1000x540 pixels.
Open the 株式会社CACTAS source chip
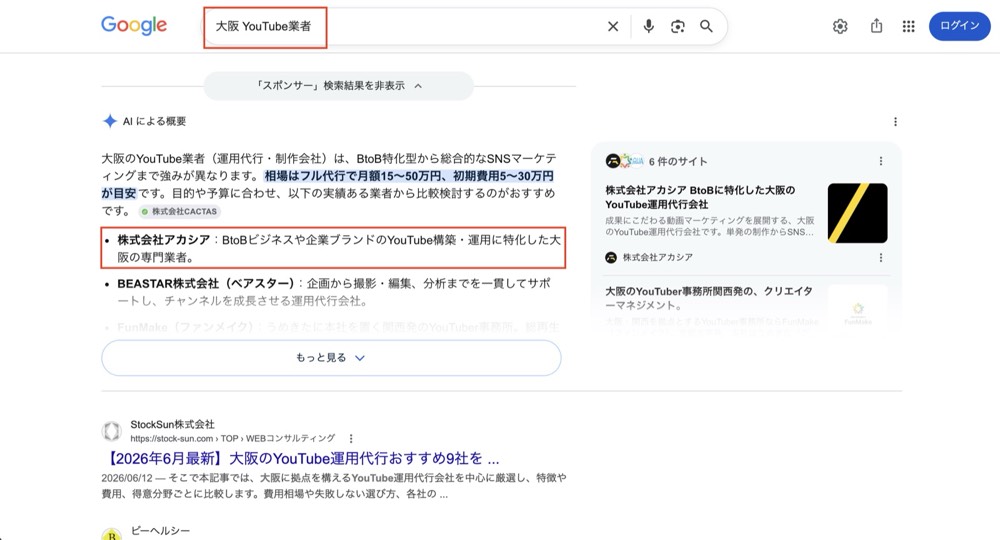tap(179, 211)
